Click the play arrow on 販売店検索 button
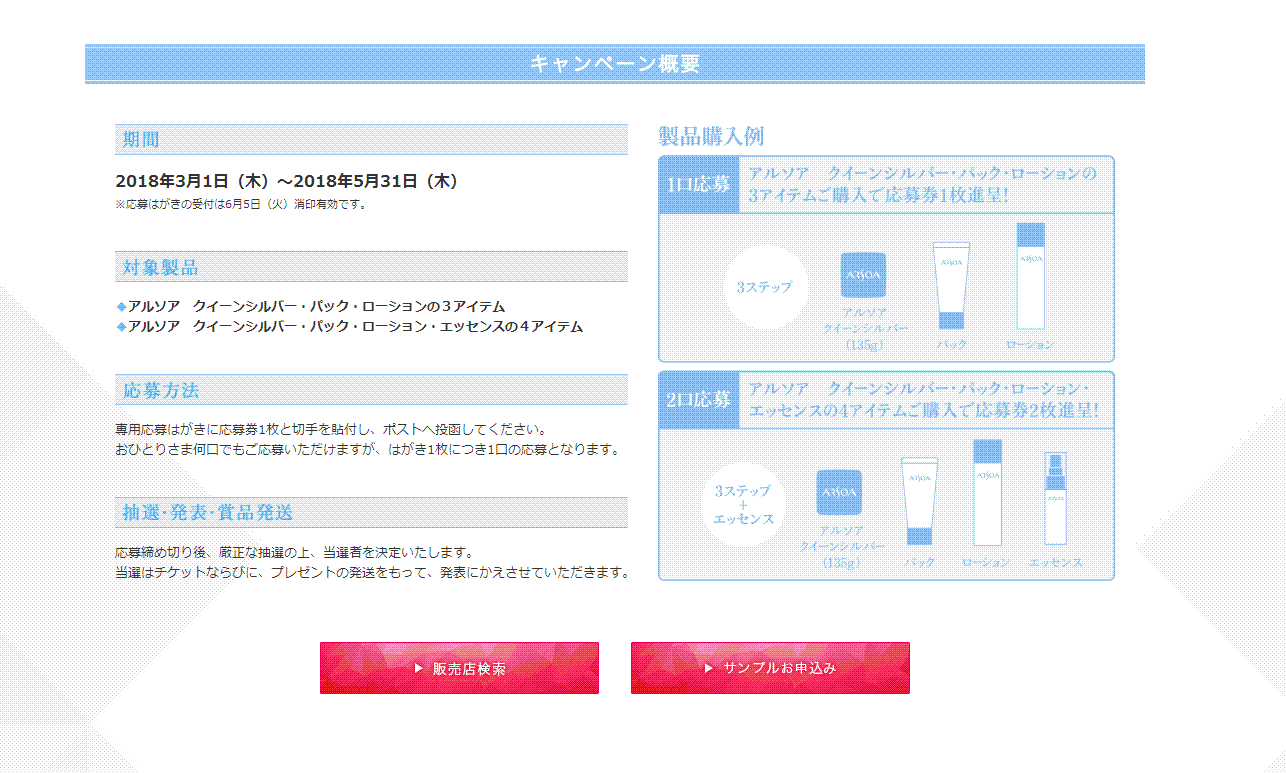This screenshot has height=773, width=1286. 419,669
